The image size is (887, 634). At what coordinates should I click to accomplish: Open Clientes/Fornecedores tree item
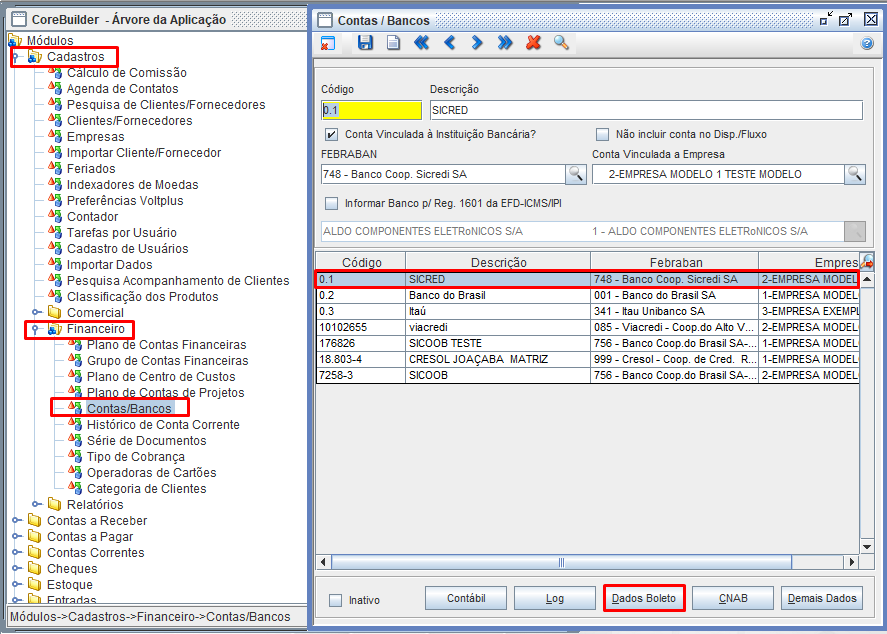click(x=130, y=120)
